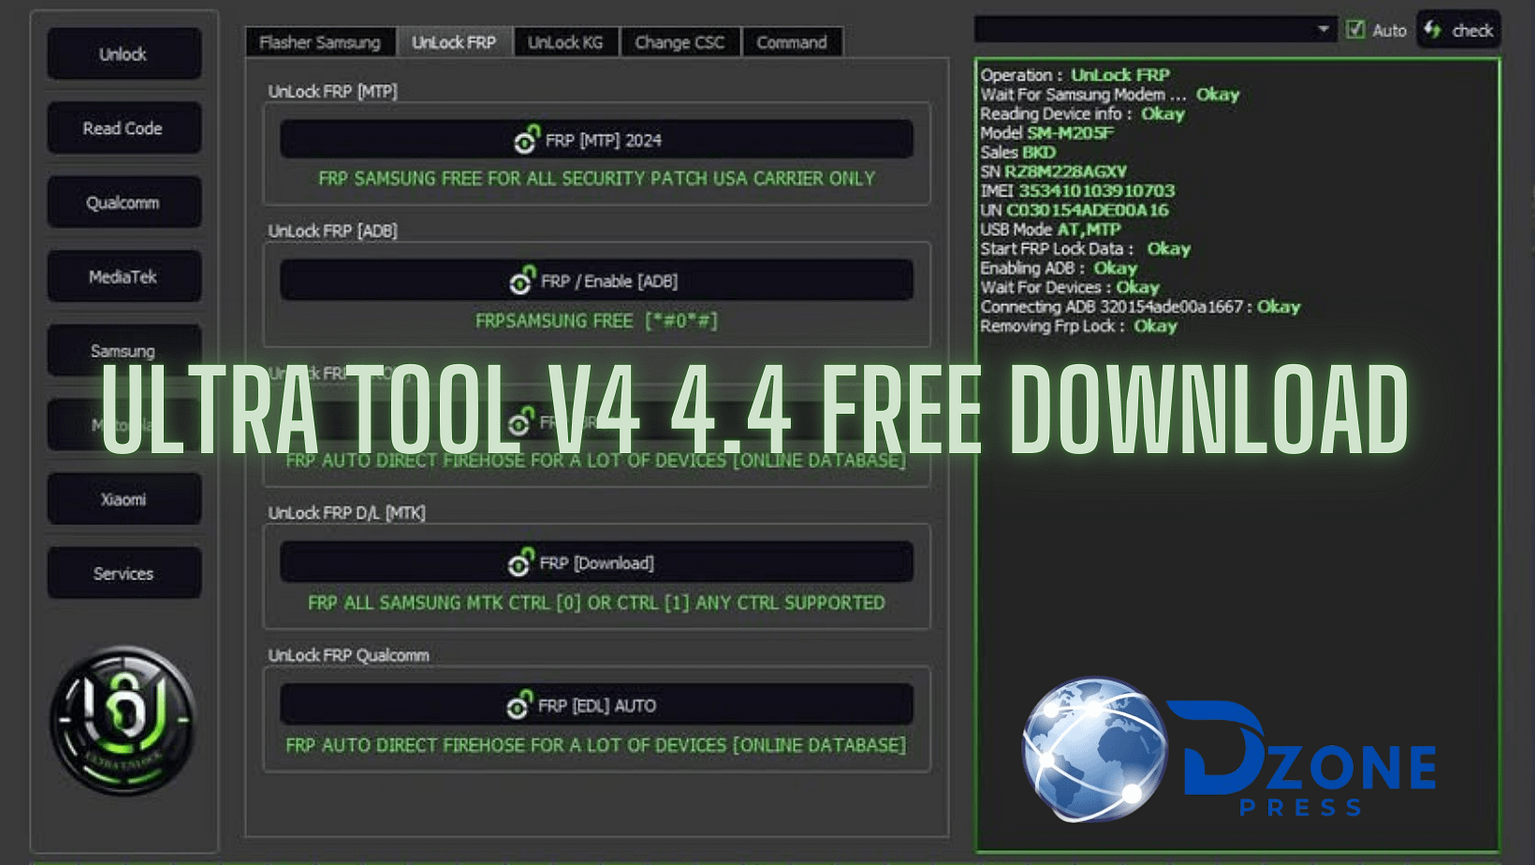Select Qualcomm from the sidebar
Viewport: 1535px width, 865px height.
(123, 202)
